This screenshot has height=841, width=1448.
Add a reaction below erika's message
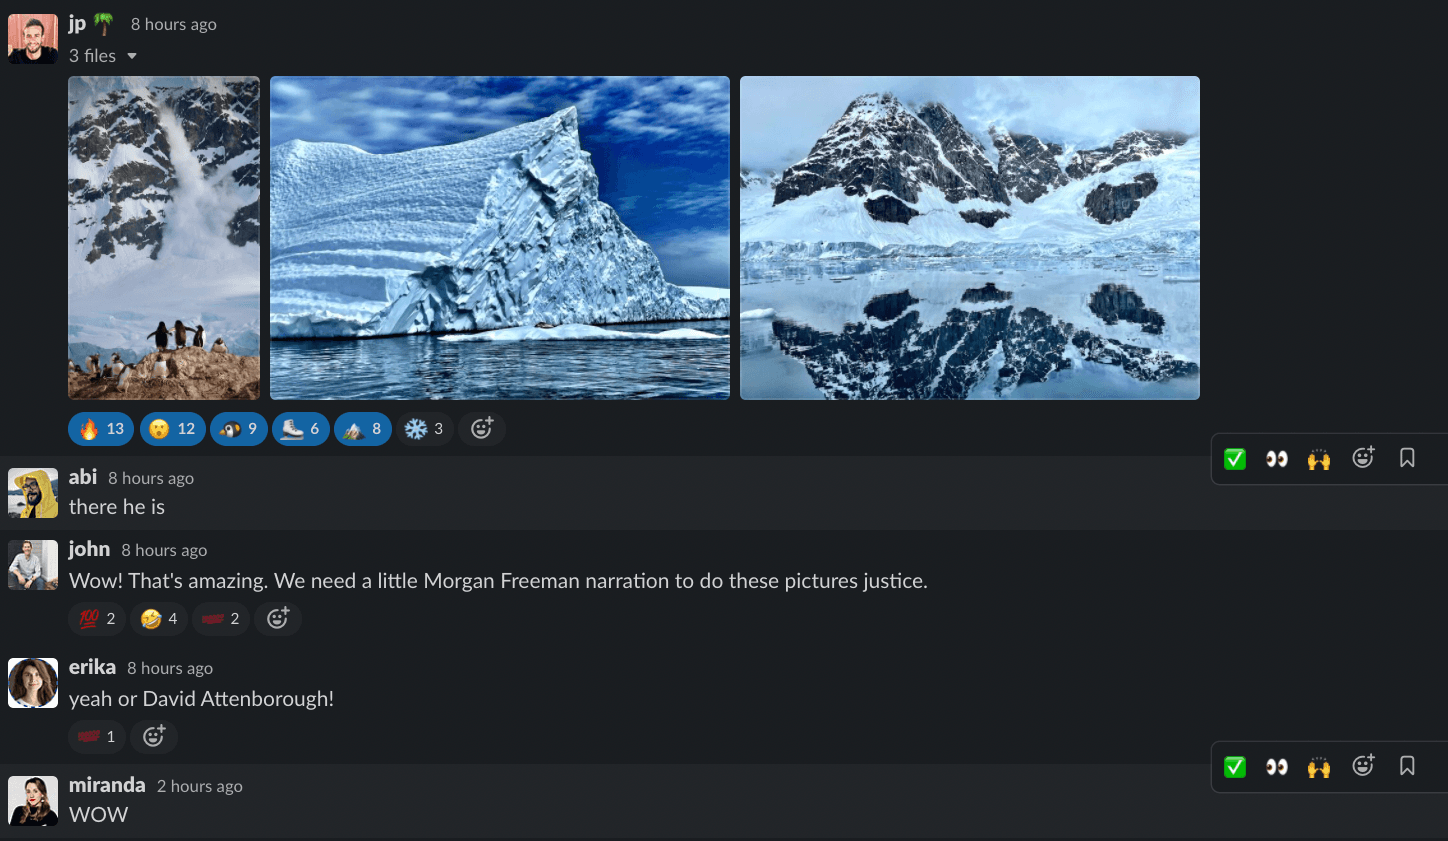coord(154,737)
